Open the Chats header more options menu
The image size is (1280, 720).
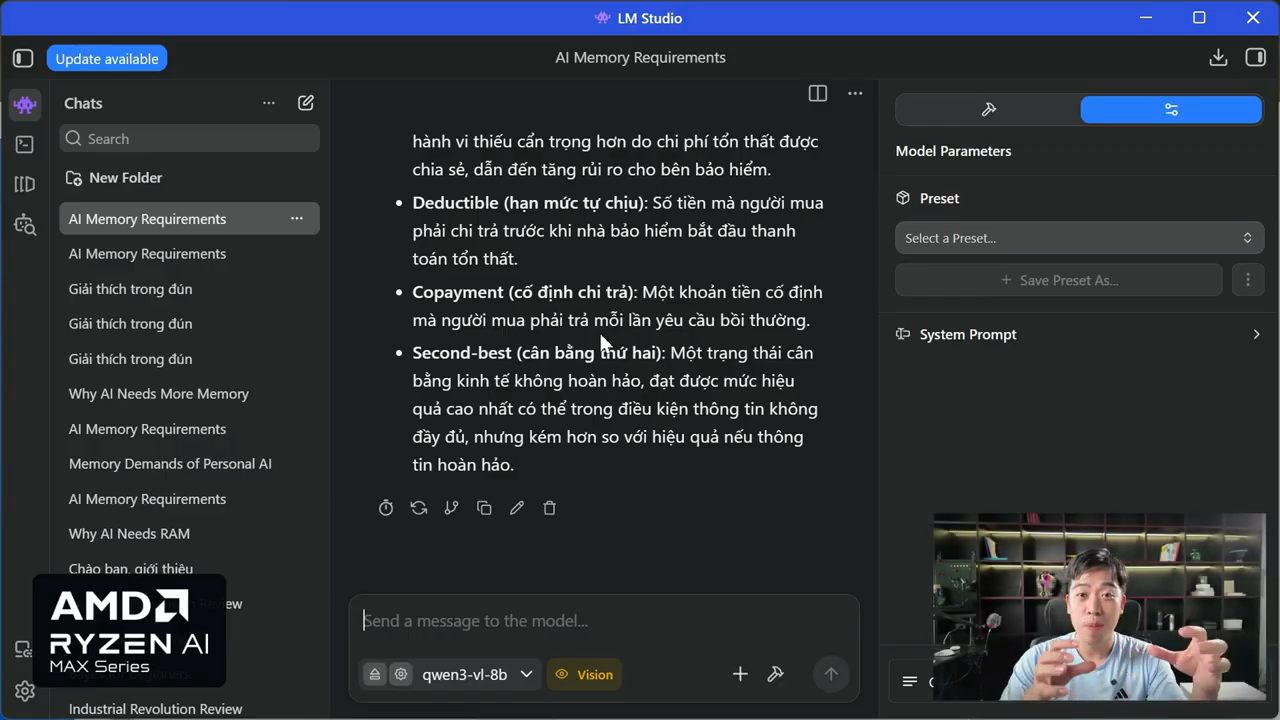point(268,103)
